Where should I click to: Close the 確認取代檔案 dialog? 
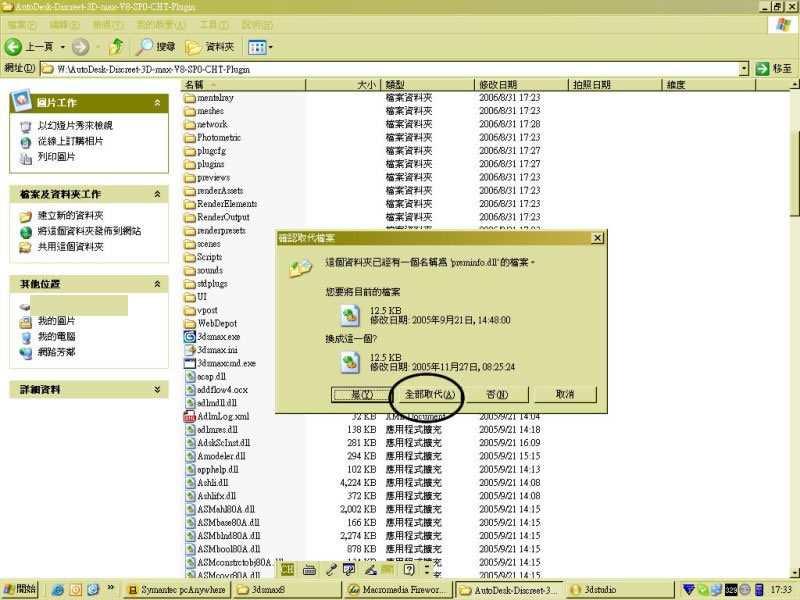click(x=597, y=238)
